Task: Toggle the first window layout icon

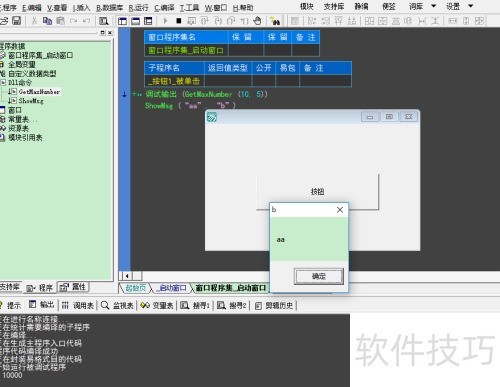Action: 122,21
